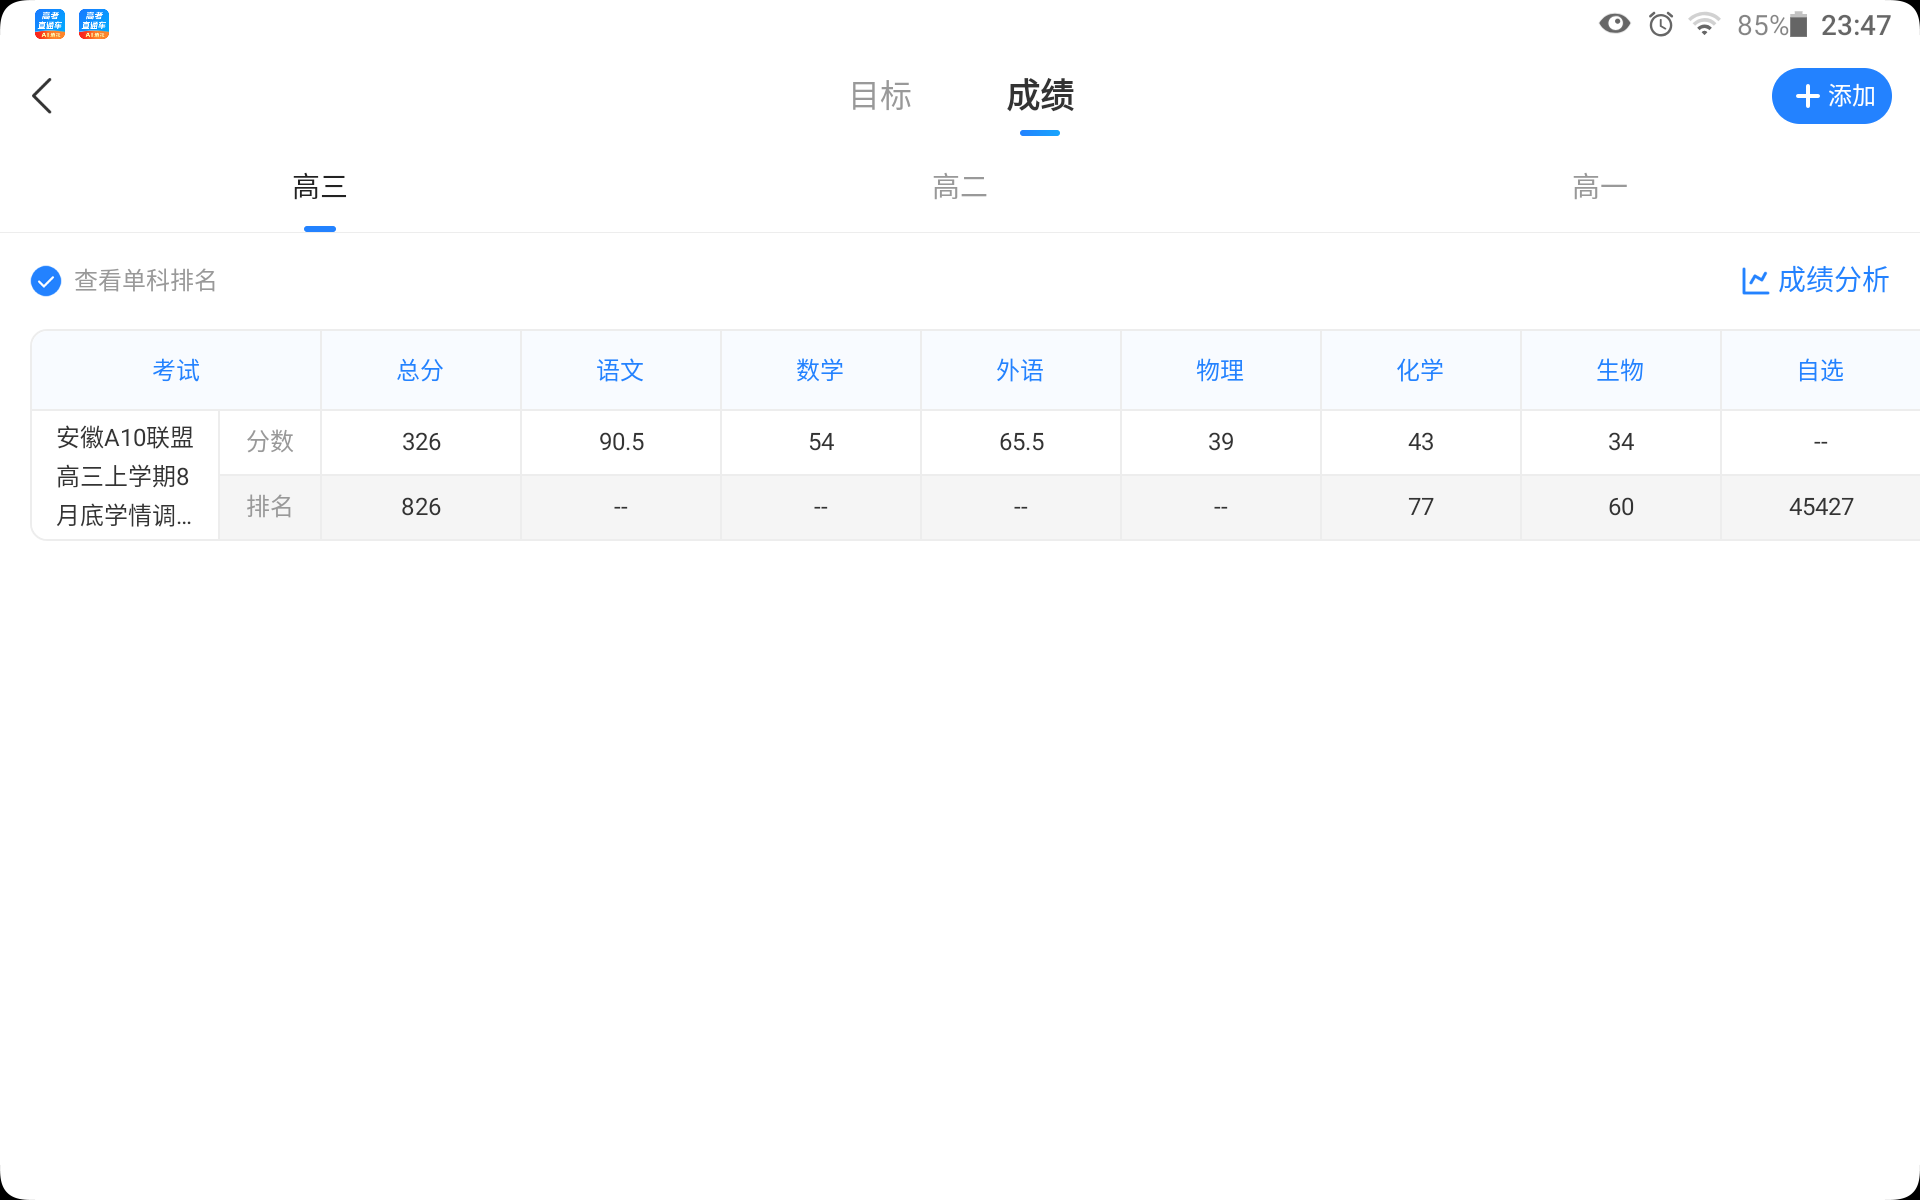Click the 自选 column header

click(x=1820, y=371)
